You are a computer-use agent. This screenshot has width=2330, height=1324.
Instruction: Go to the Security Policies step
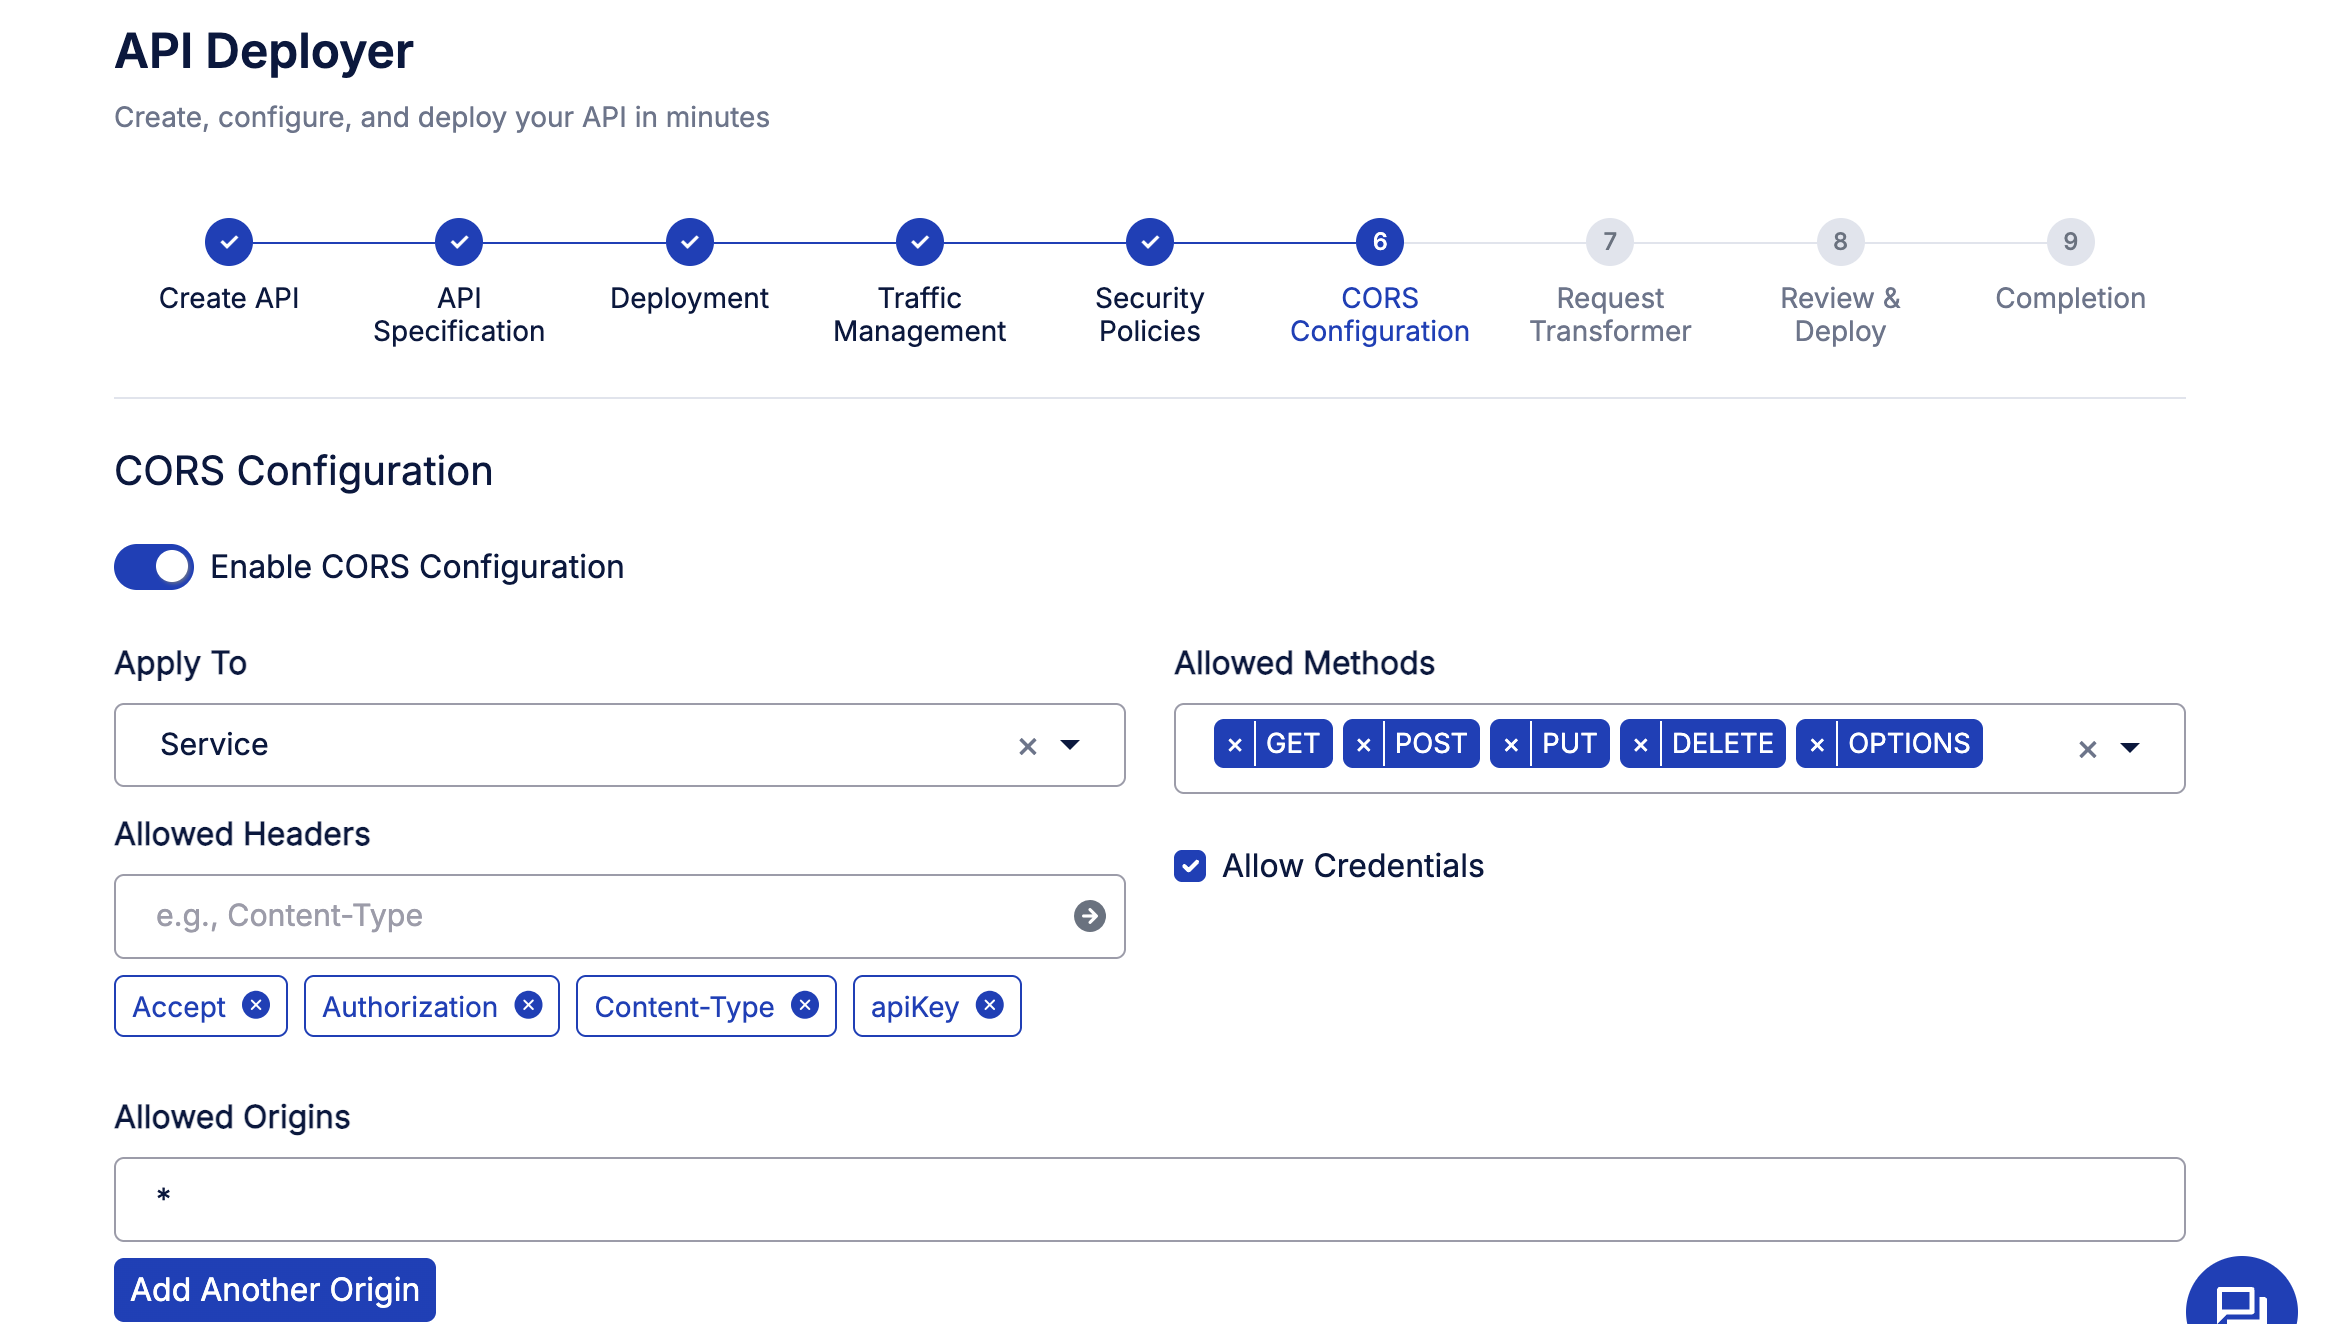[1150, 242]
